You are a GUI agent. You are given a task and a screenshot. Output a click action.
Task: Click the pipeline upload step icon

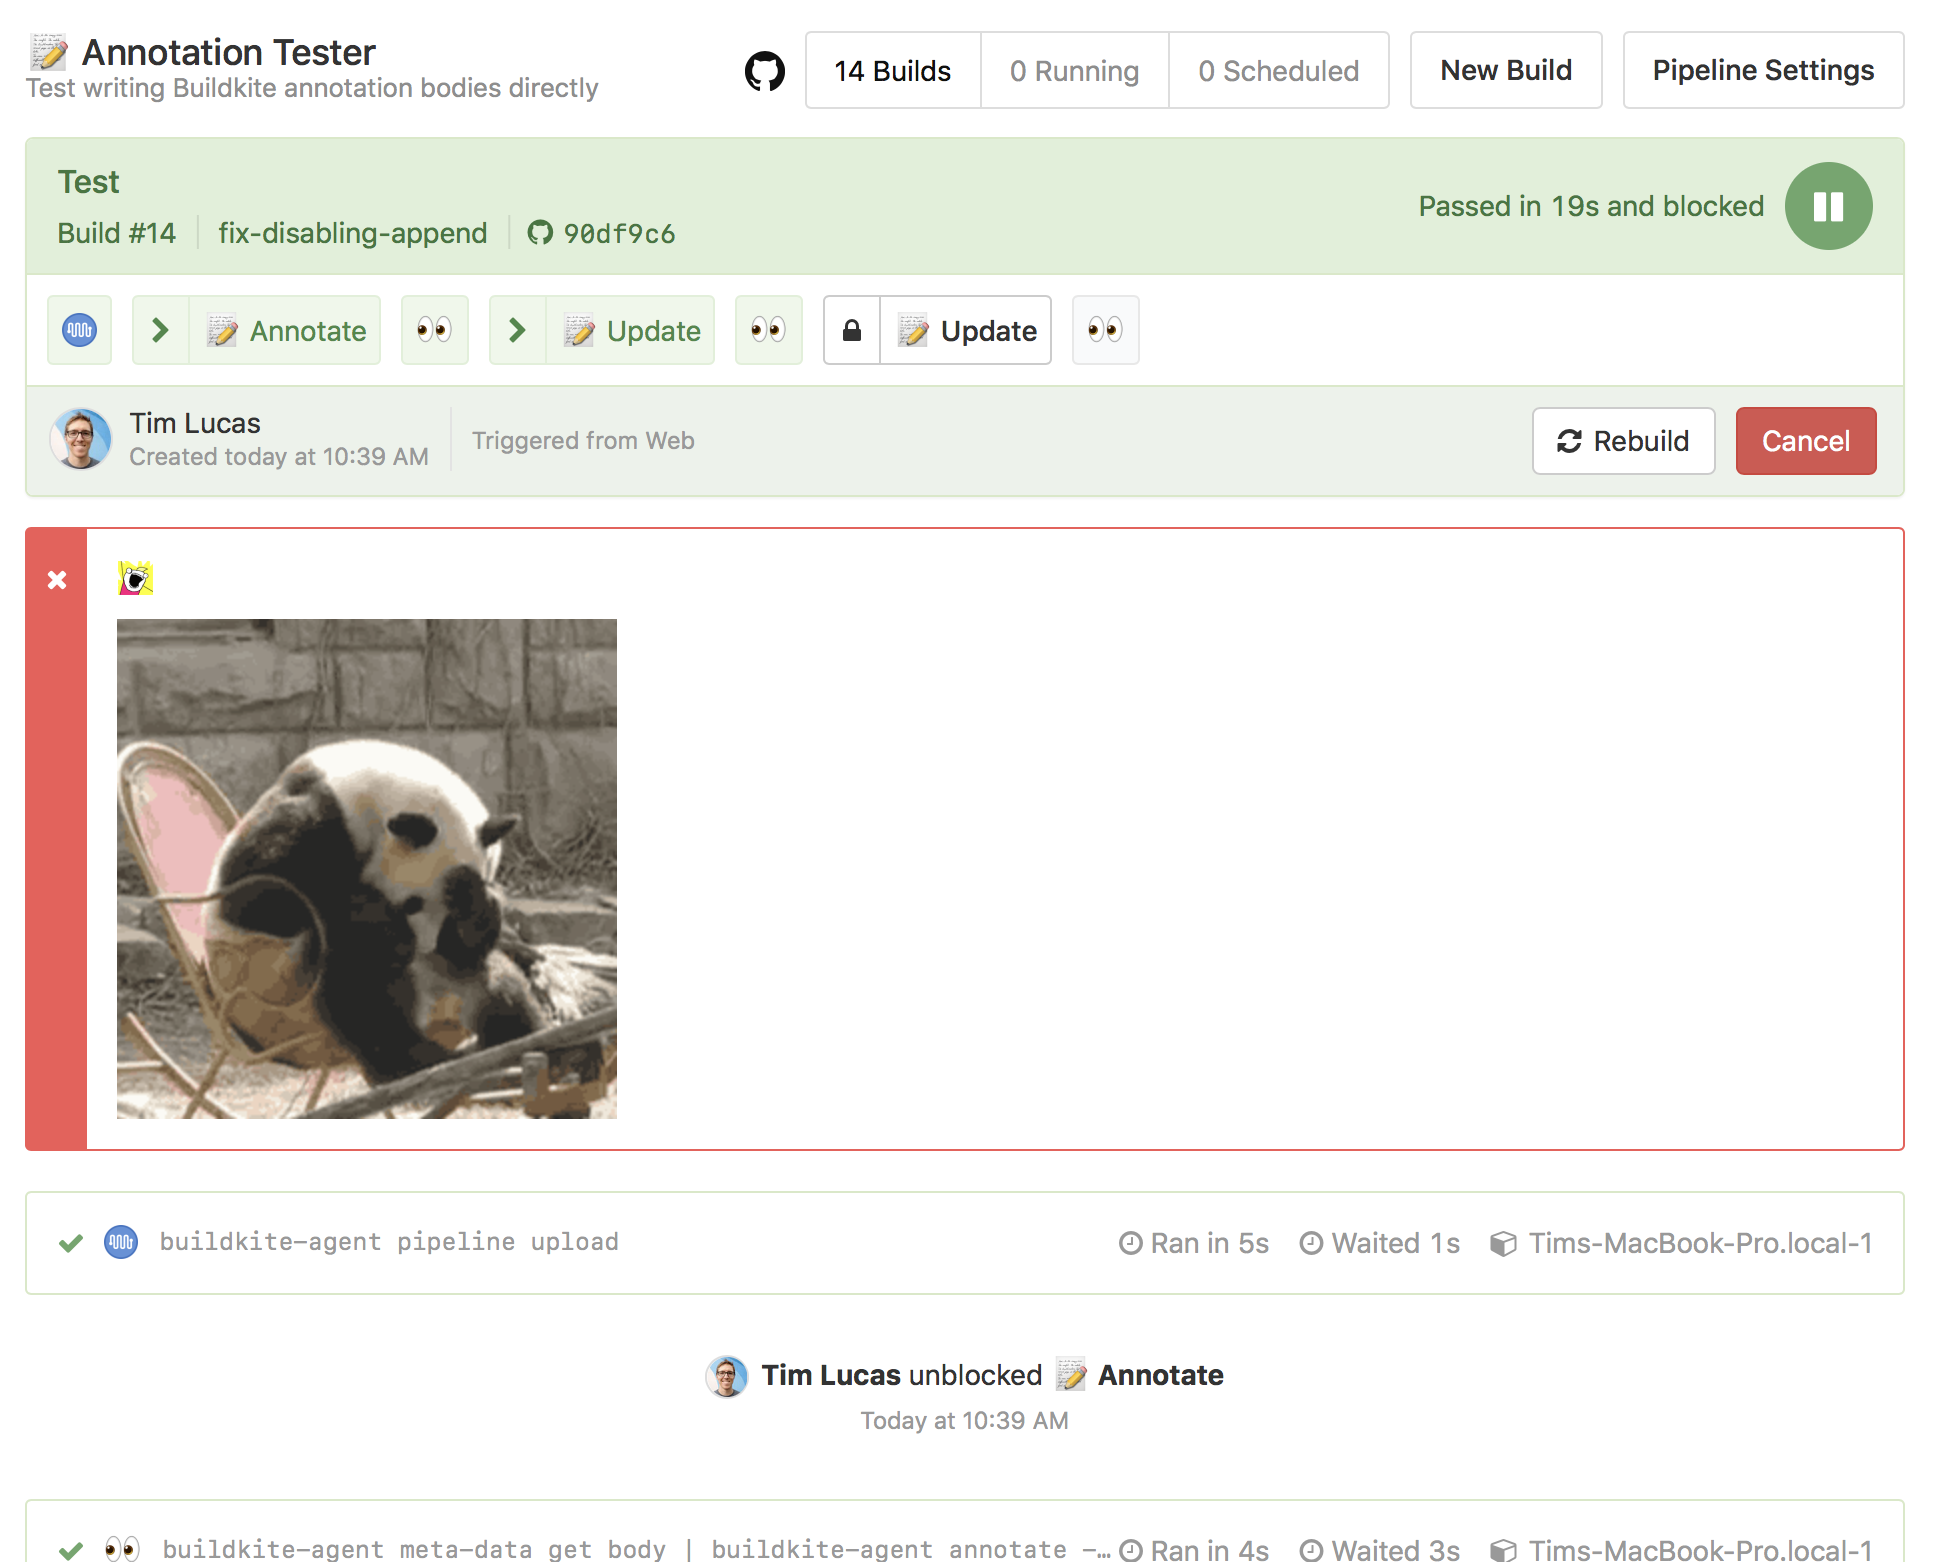(80, 330)
